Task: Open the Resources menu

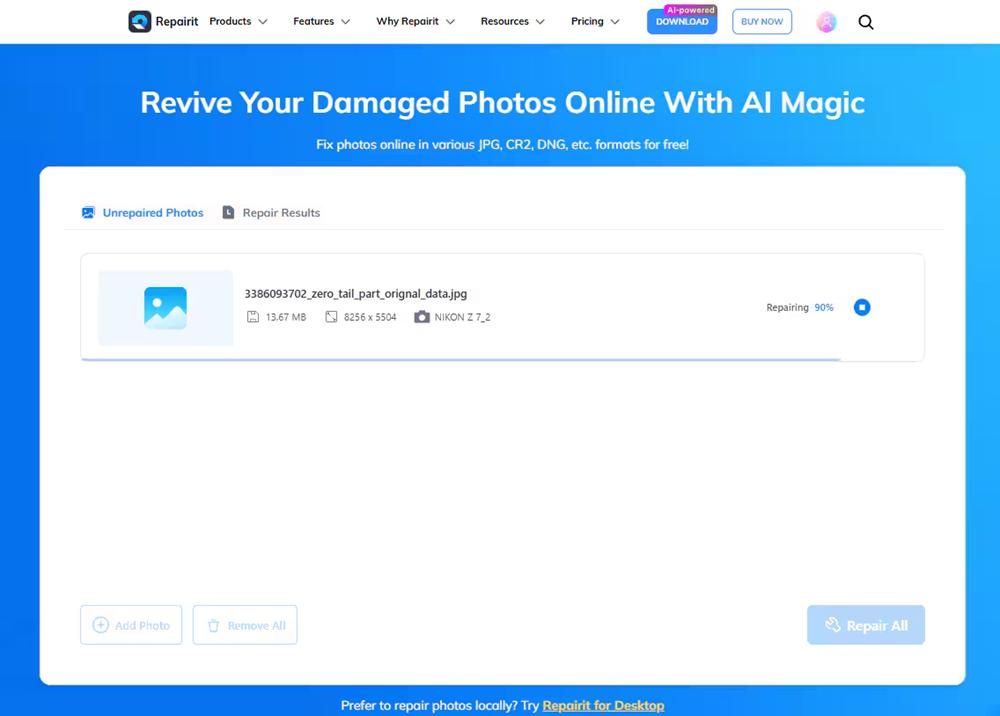Action: coord(513,22)
